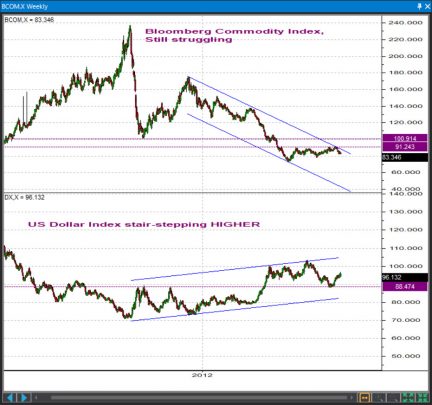Click the 91.243 purple price level tag

[405, 147]
